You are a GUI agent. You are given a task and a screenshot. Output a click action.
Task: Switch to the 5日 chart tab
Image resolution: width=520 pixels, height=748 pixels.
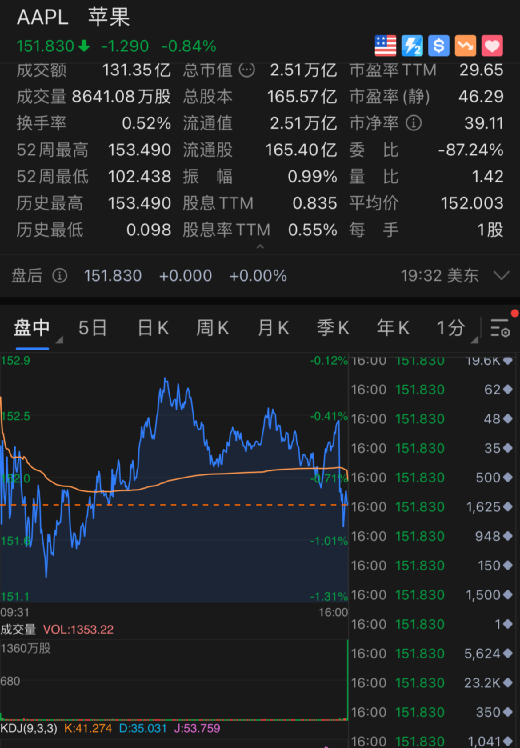pos(93,328)
